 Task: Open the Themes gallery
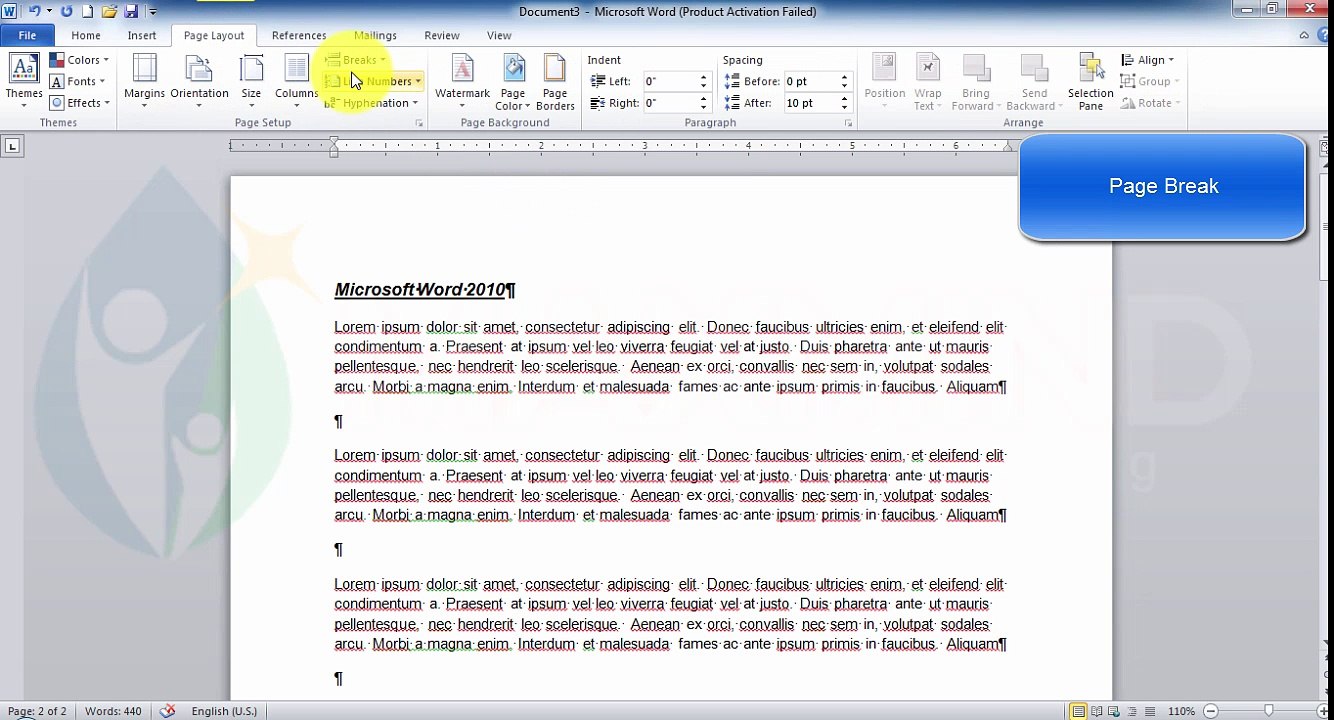pyautogui.click(x=24, y=80)
